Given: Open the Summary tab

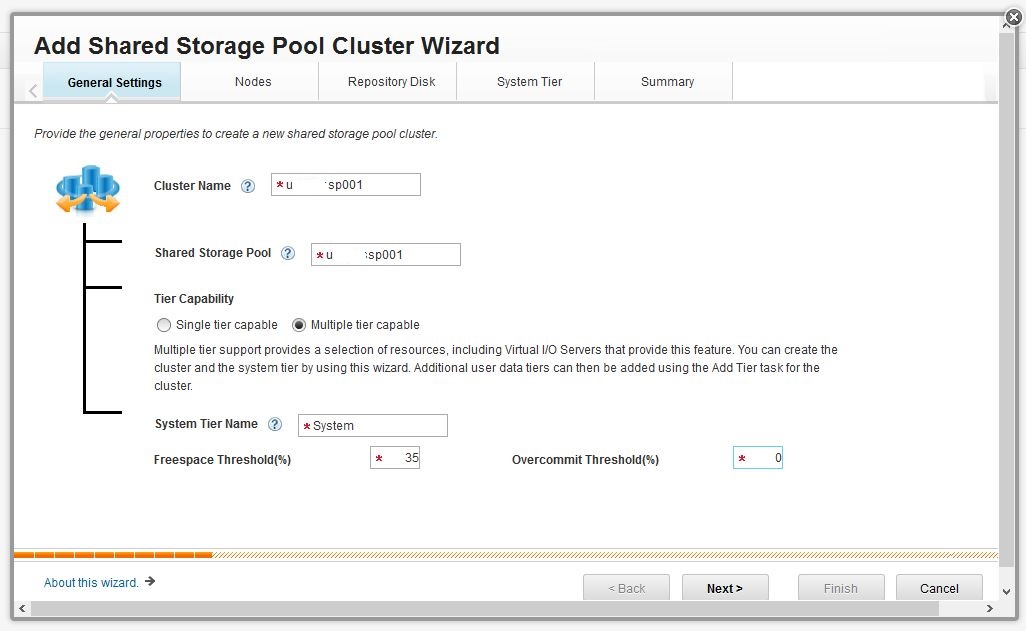Looking at the screenshot, I should [x=667, y=82].
